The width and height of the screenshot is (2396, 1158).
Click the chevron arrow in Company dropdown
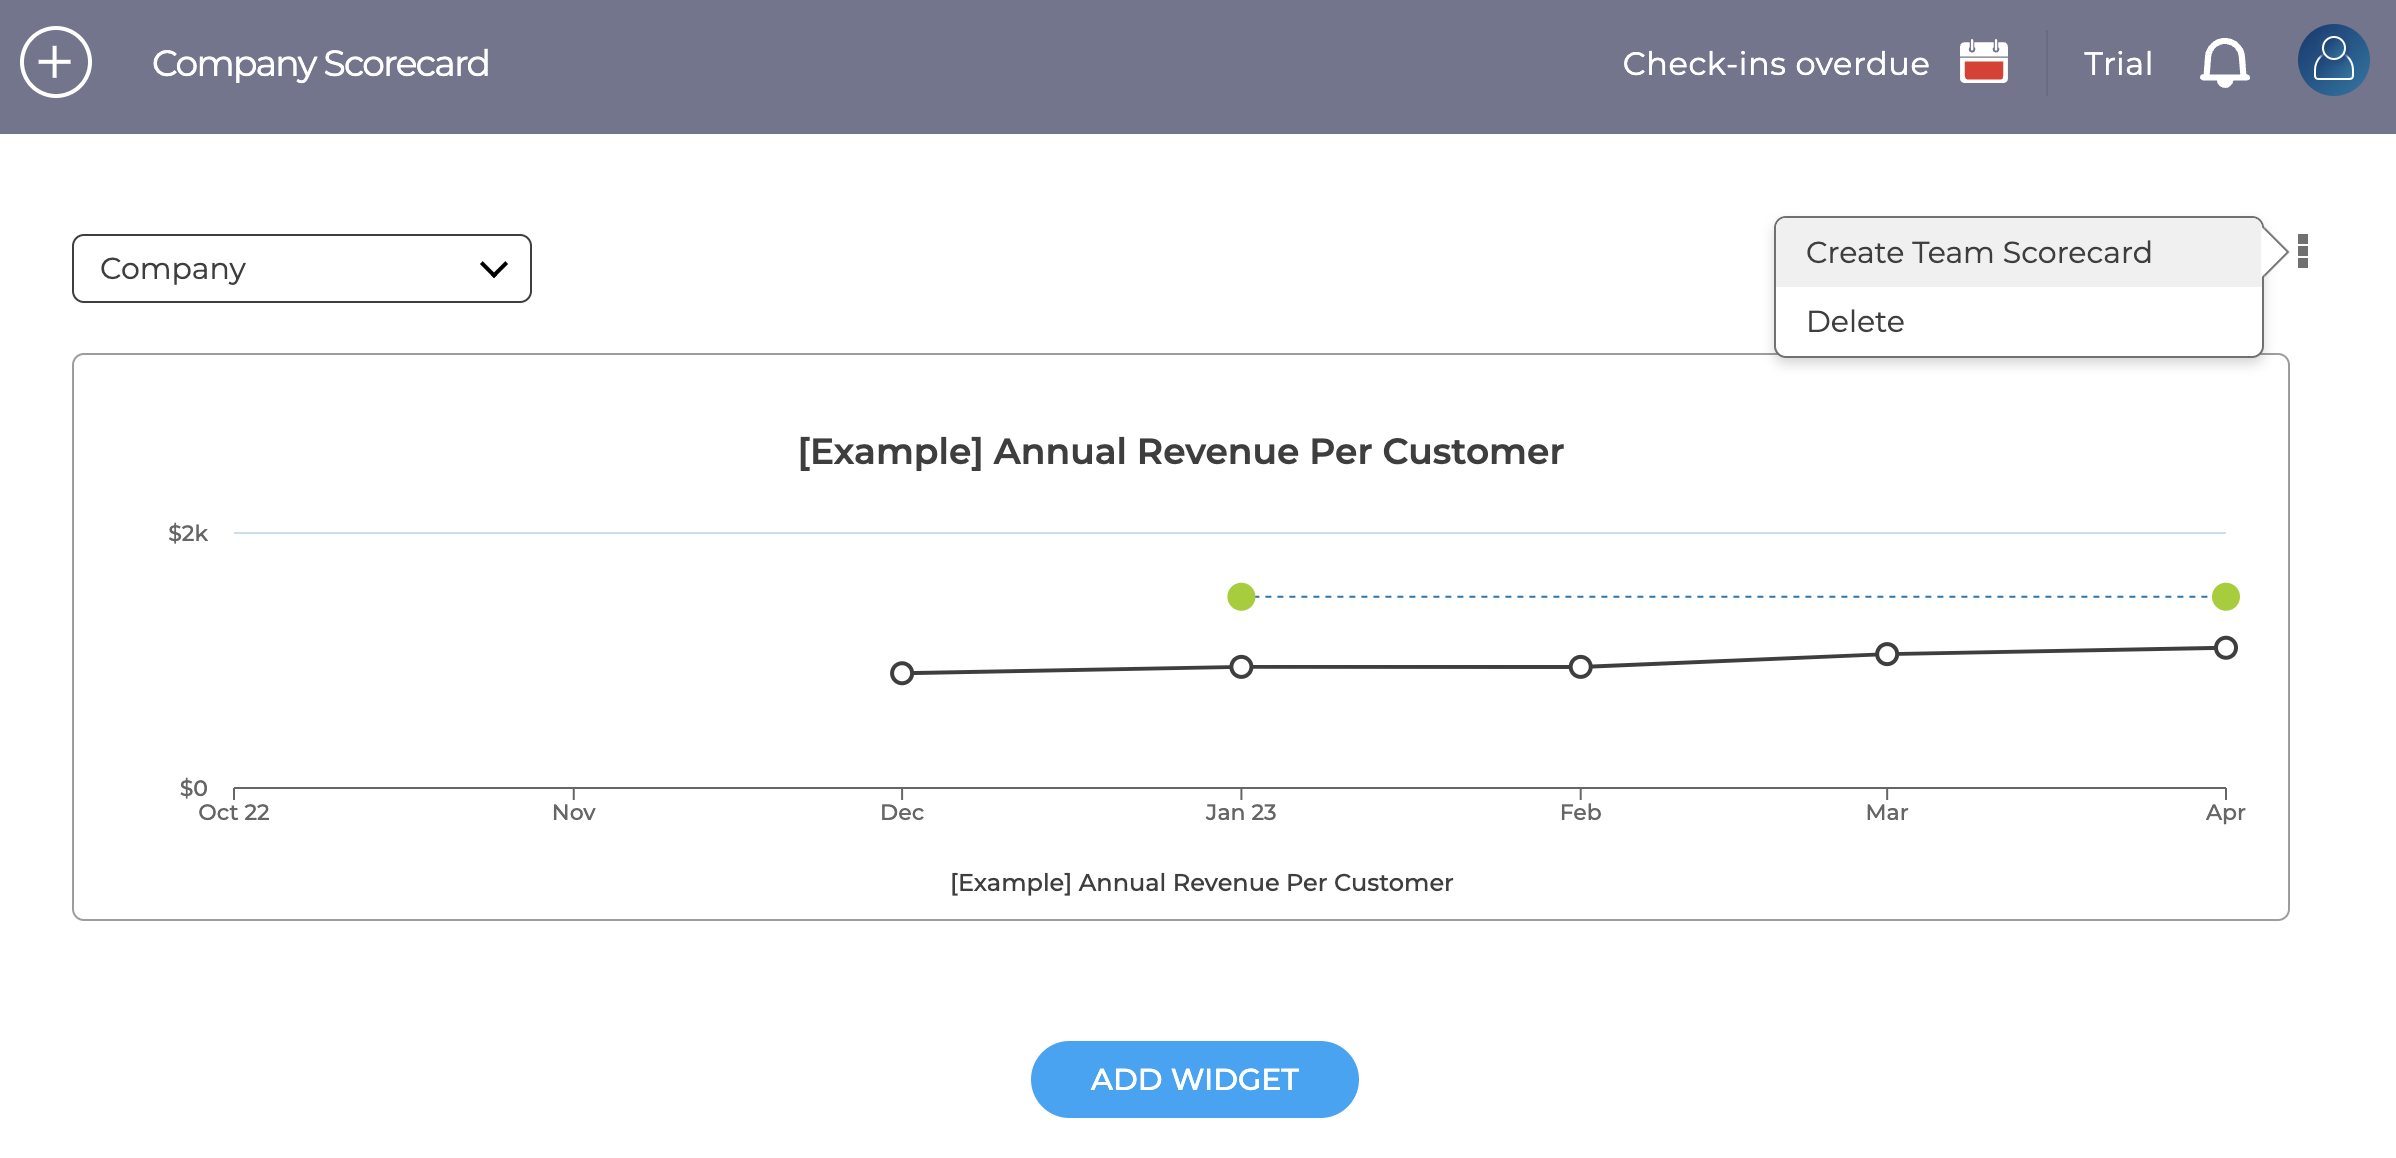494,269
